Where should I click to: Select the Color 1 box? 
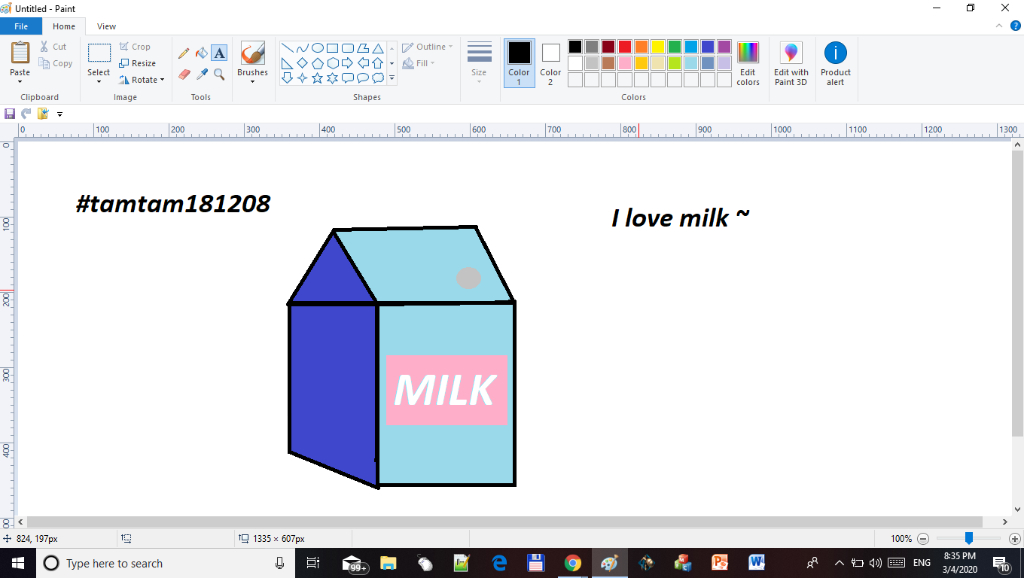point(519,63)
